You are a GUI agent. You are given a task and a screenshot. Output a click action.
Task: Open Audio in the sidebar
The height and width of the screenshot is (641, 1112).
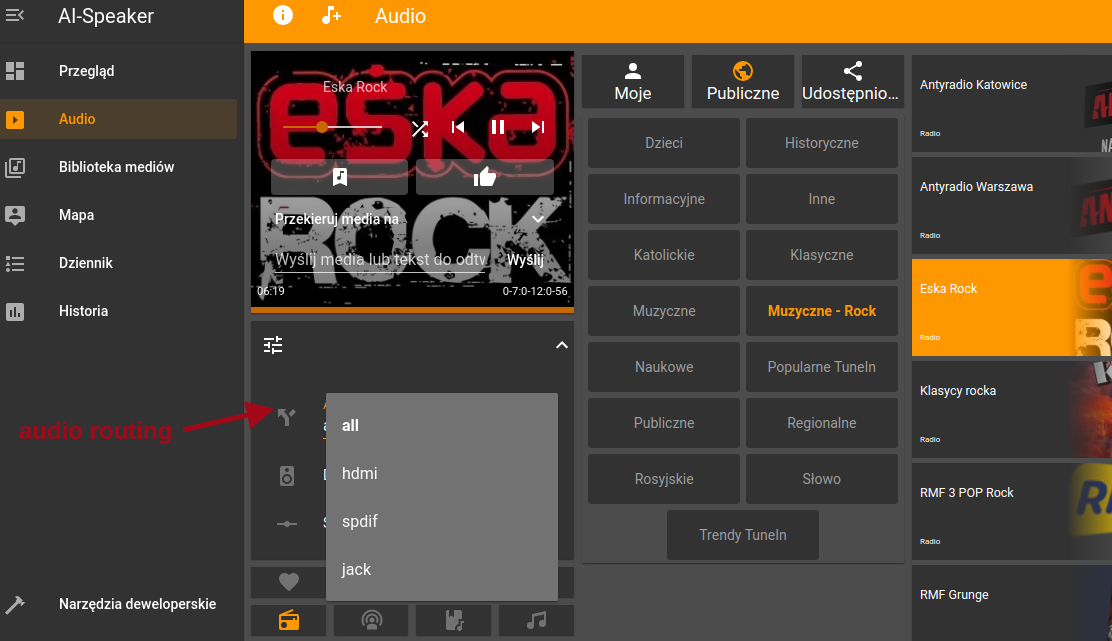coord(118,119)
